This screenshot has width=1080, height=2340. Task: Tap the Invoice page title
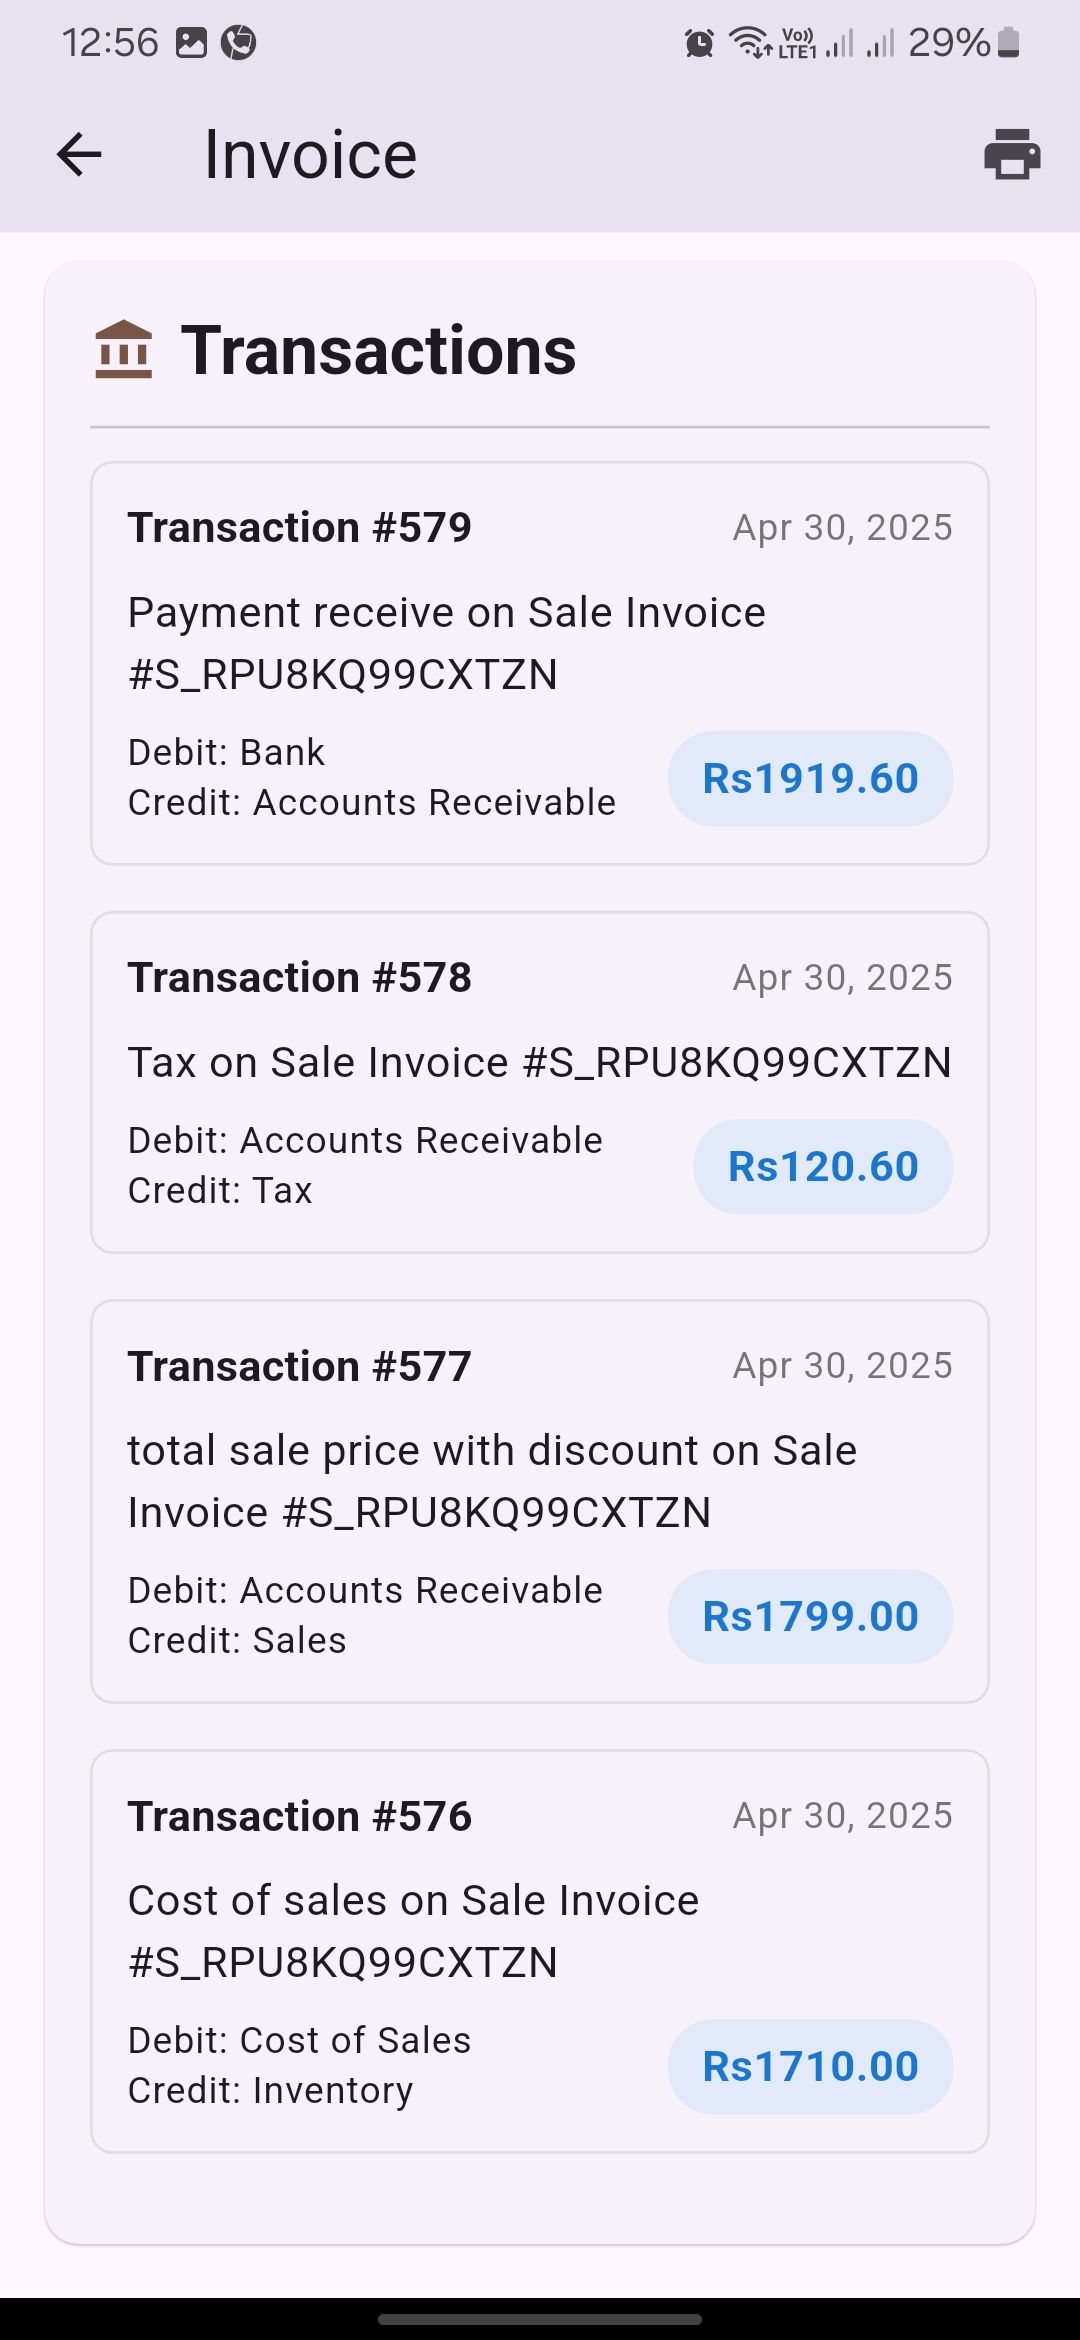coord(310,155)
